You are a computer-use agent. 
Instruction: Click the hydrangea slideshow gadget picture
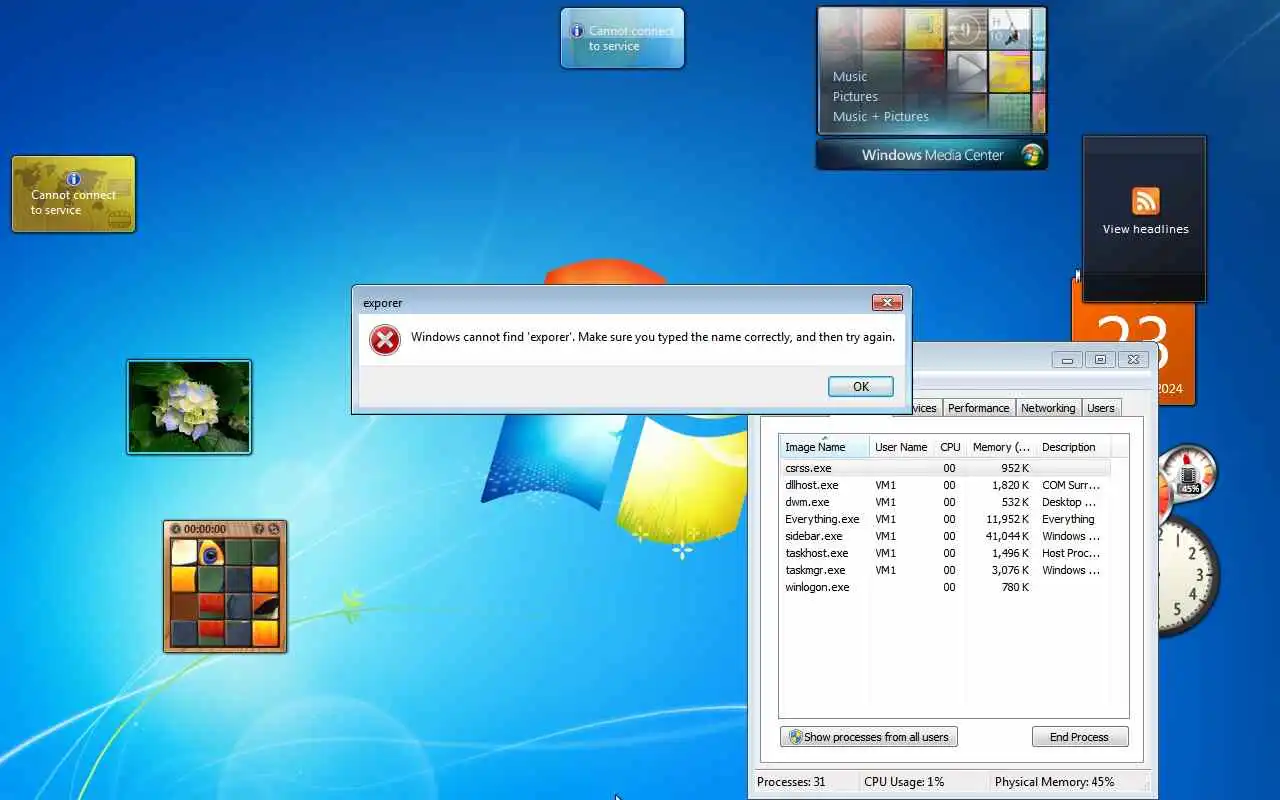(x=189, y=407)
